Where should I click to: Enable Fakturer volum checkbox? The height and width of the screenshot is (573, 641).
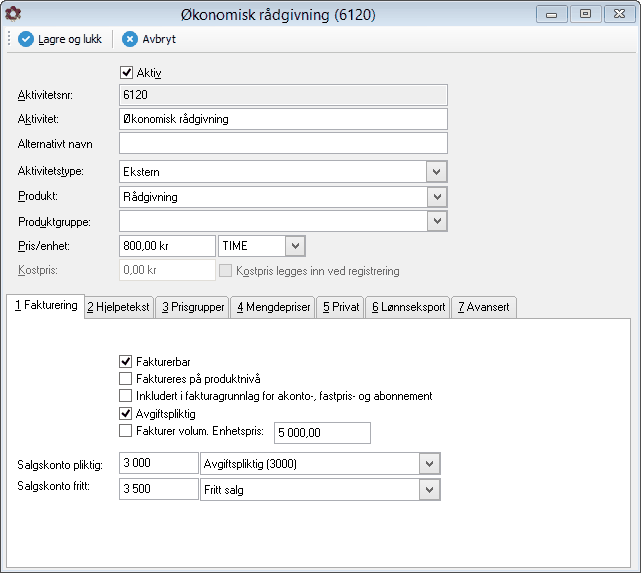[126, 431]
